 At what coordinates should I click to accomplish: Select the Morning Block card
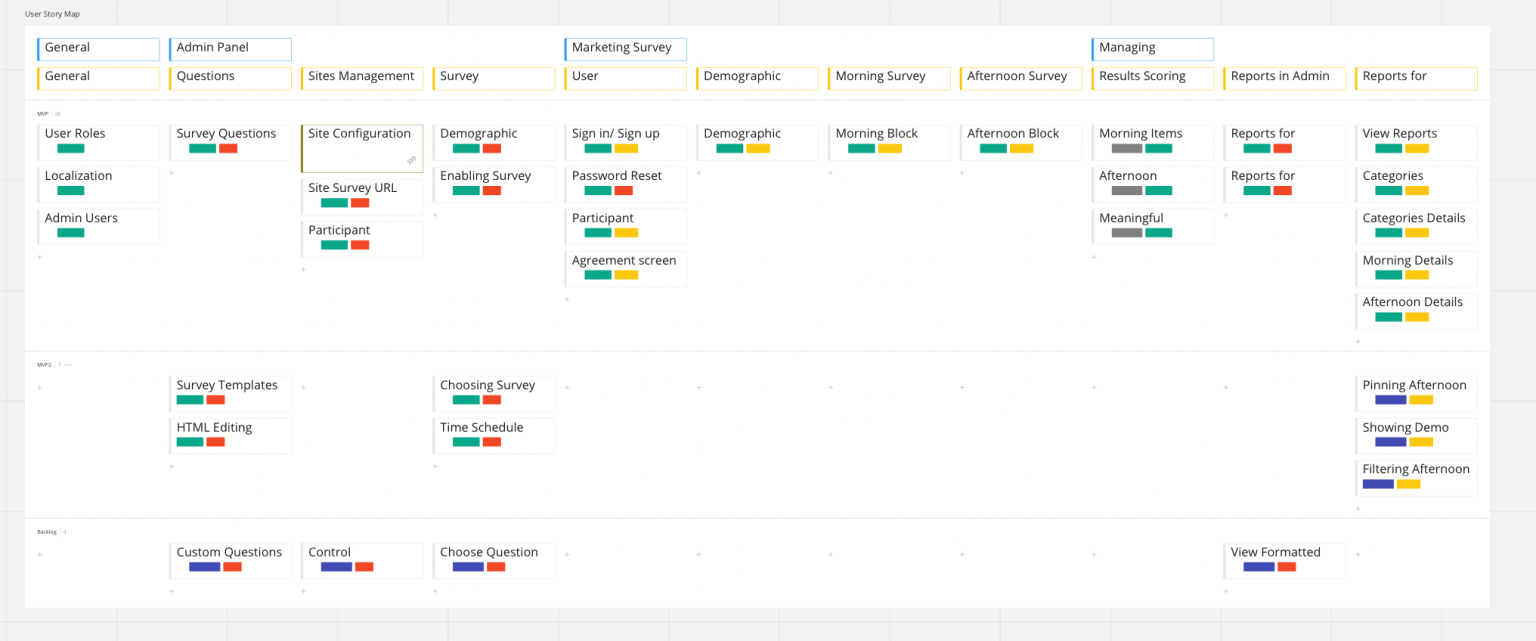889,141
